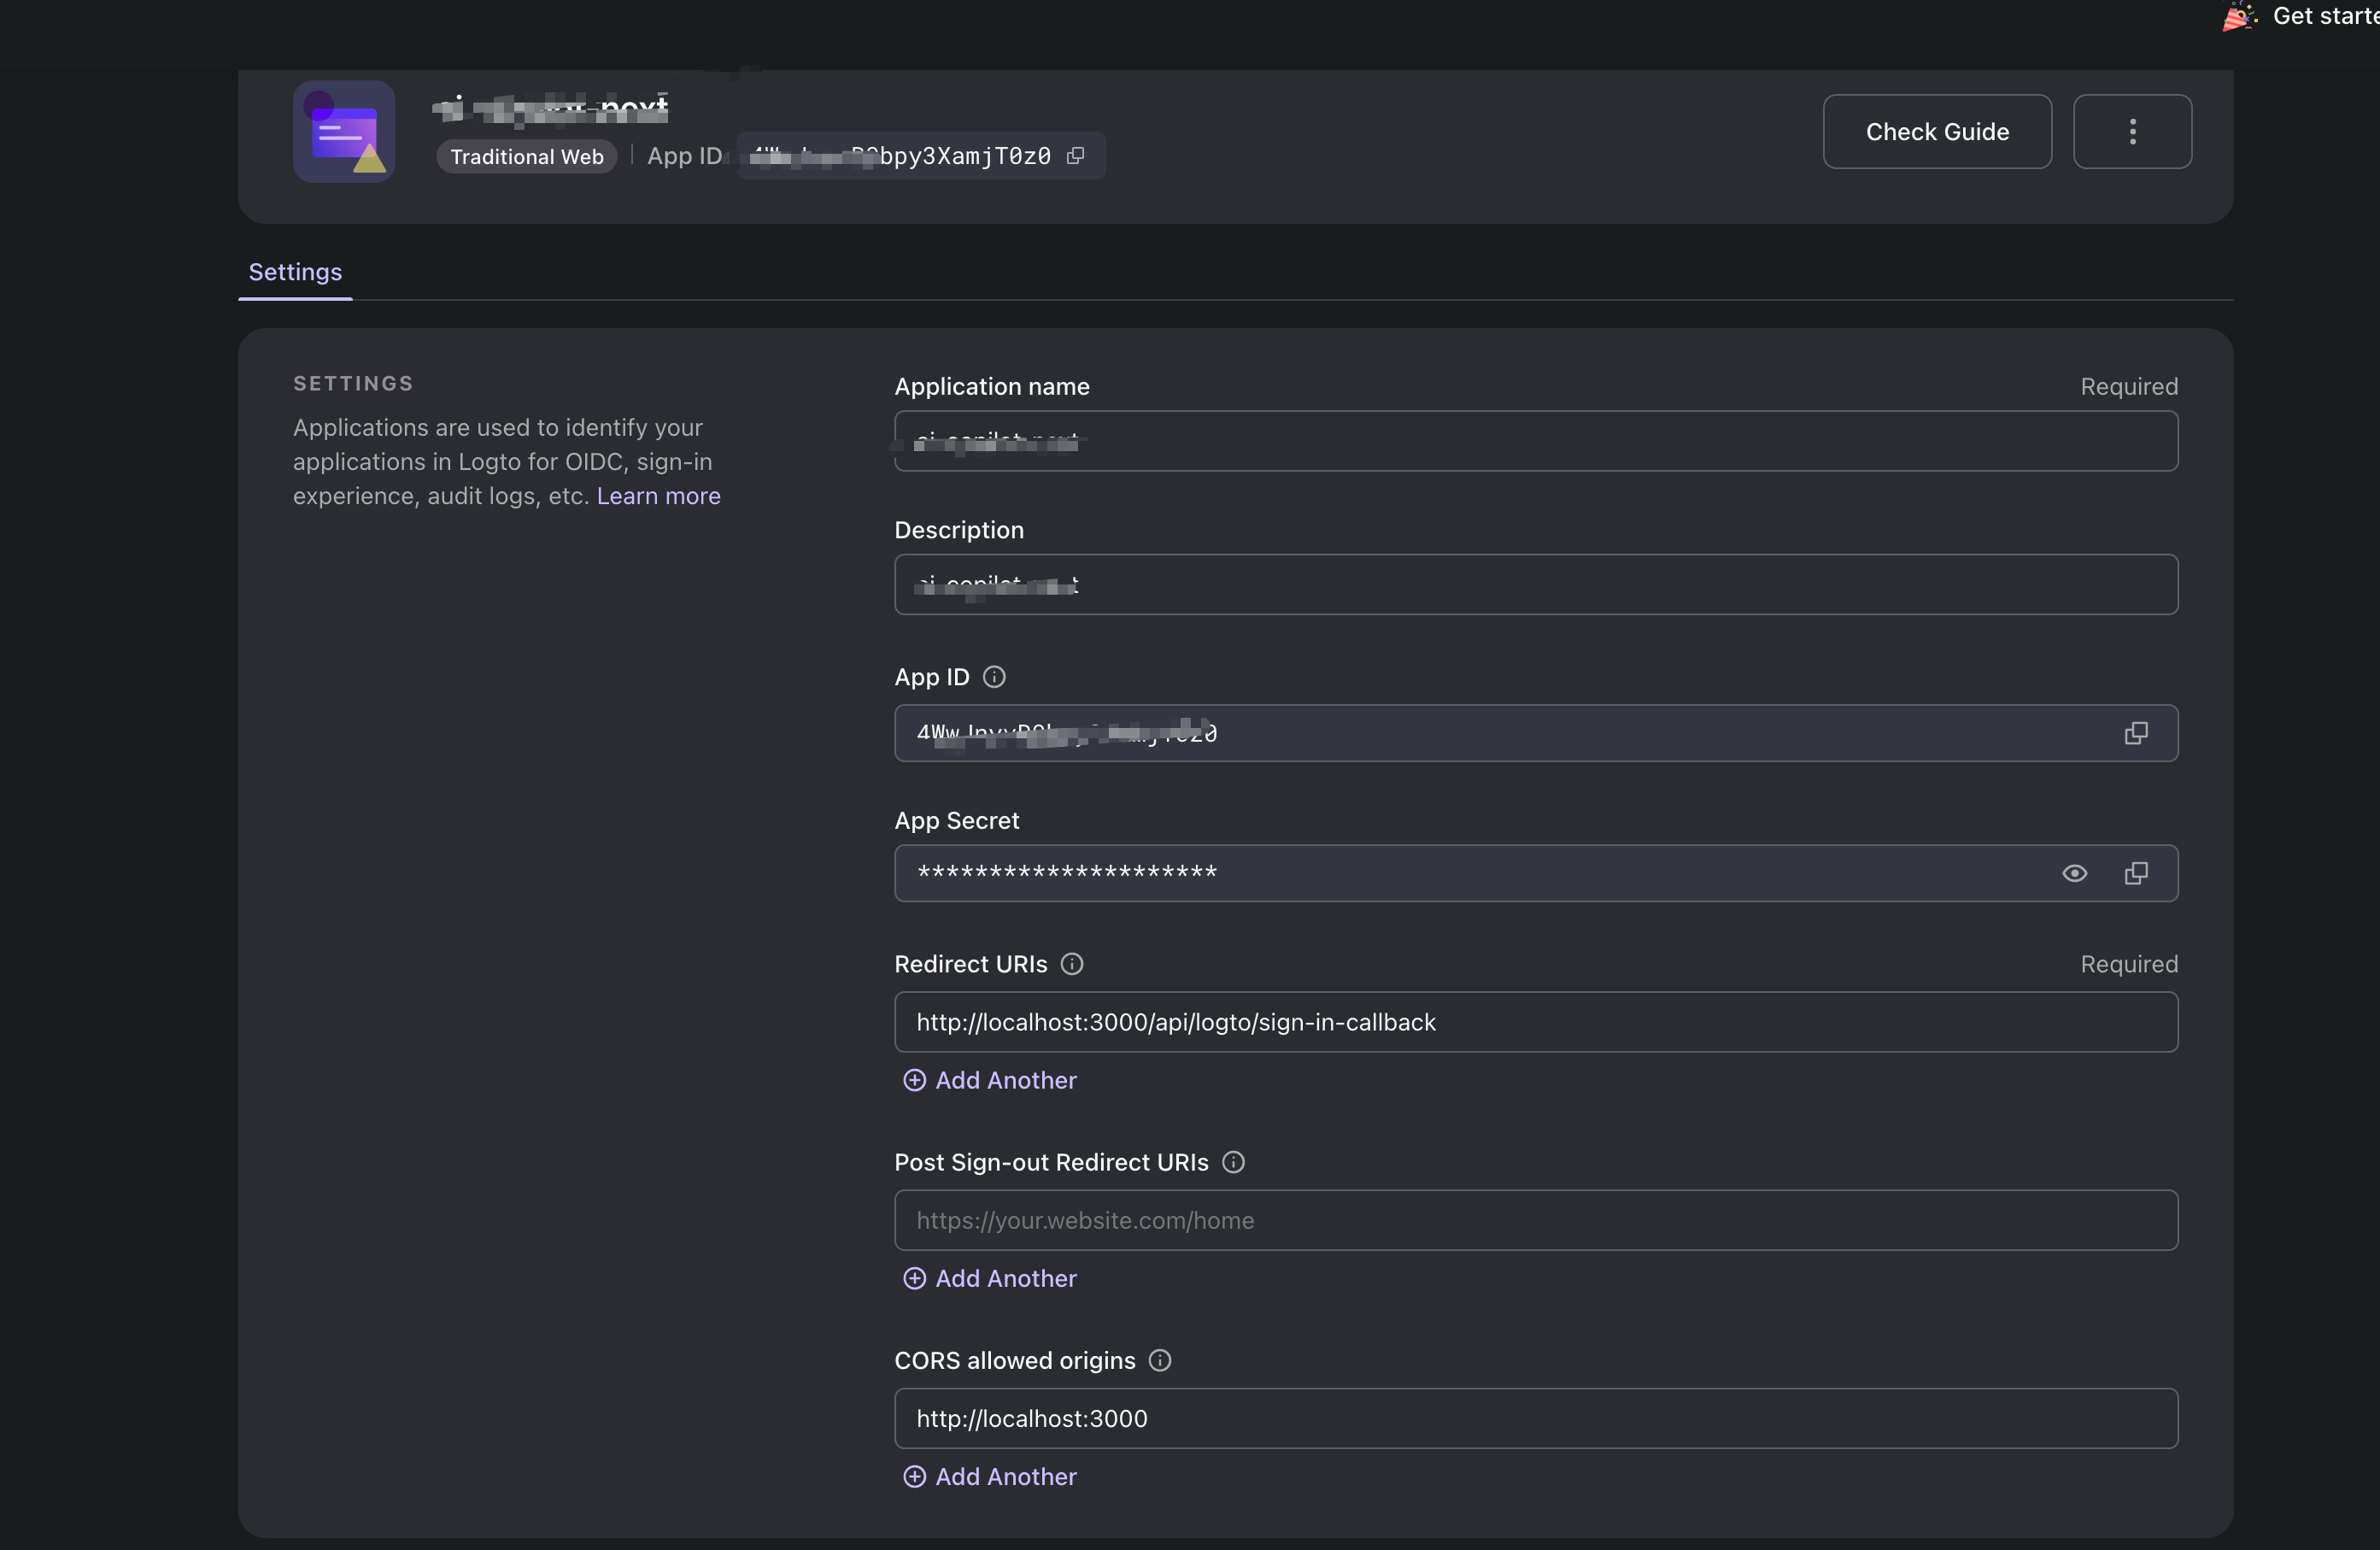Copy the App ID field value
Image resolution: width=2380 pixels, height=1550 pixels.
(x=2135, y=733)
